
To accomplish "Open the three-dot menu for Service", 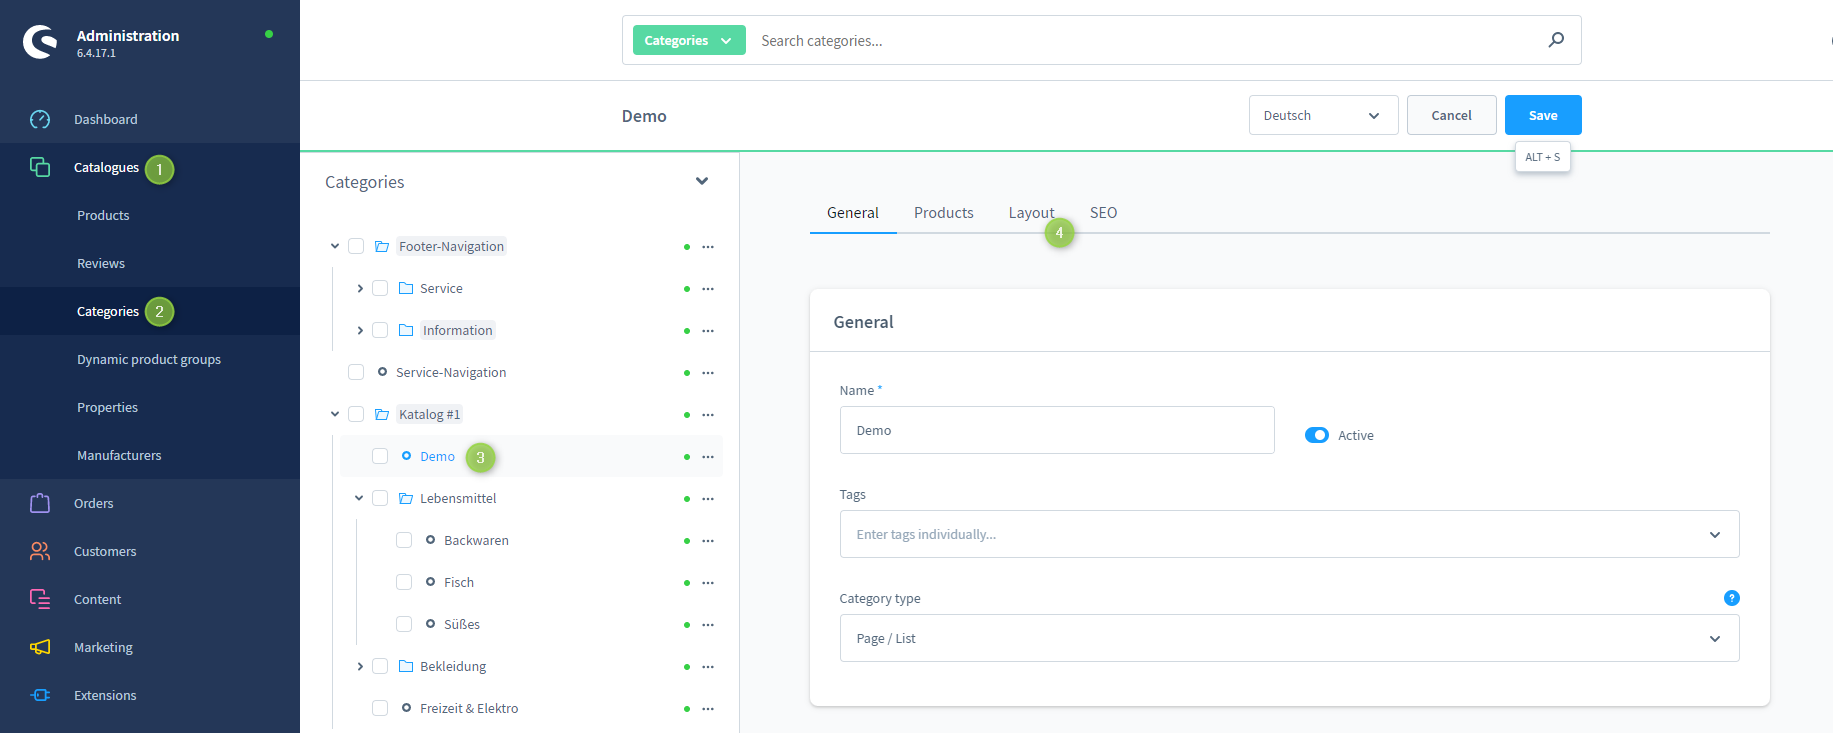I will [x=708, y=289].
